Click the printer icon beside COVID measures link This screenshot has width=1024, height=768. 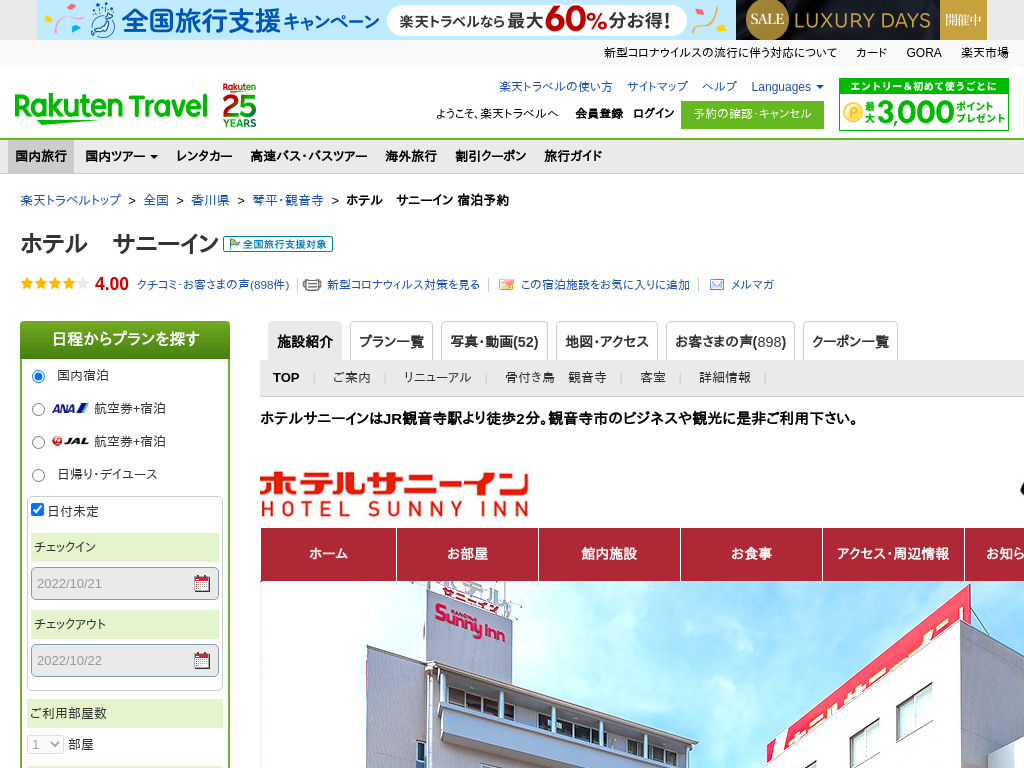pos(312,285)
